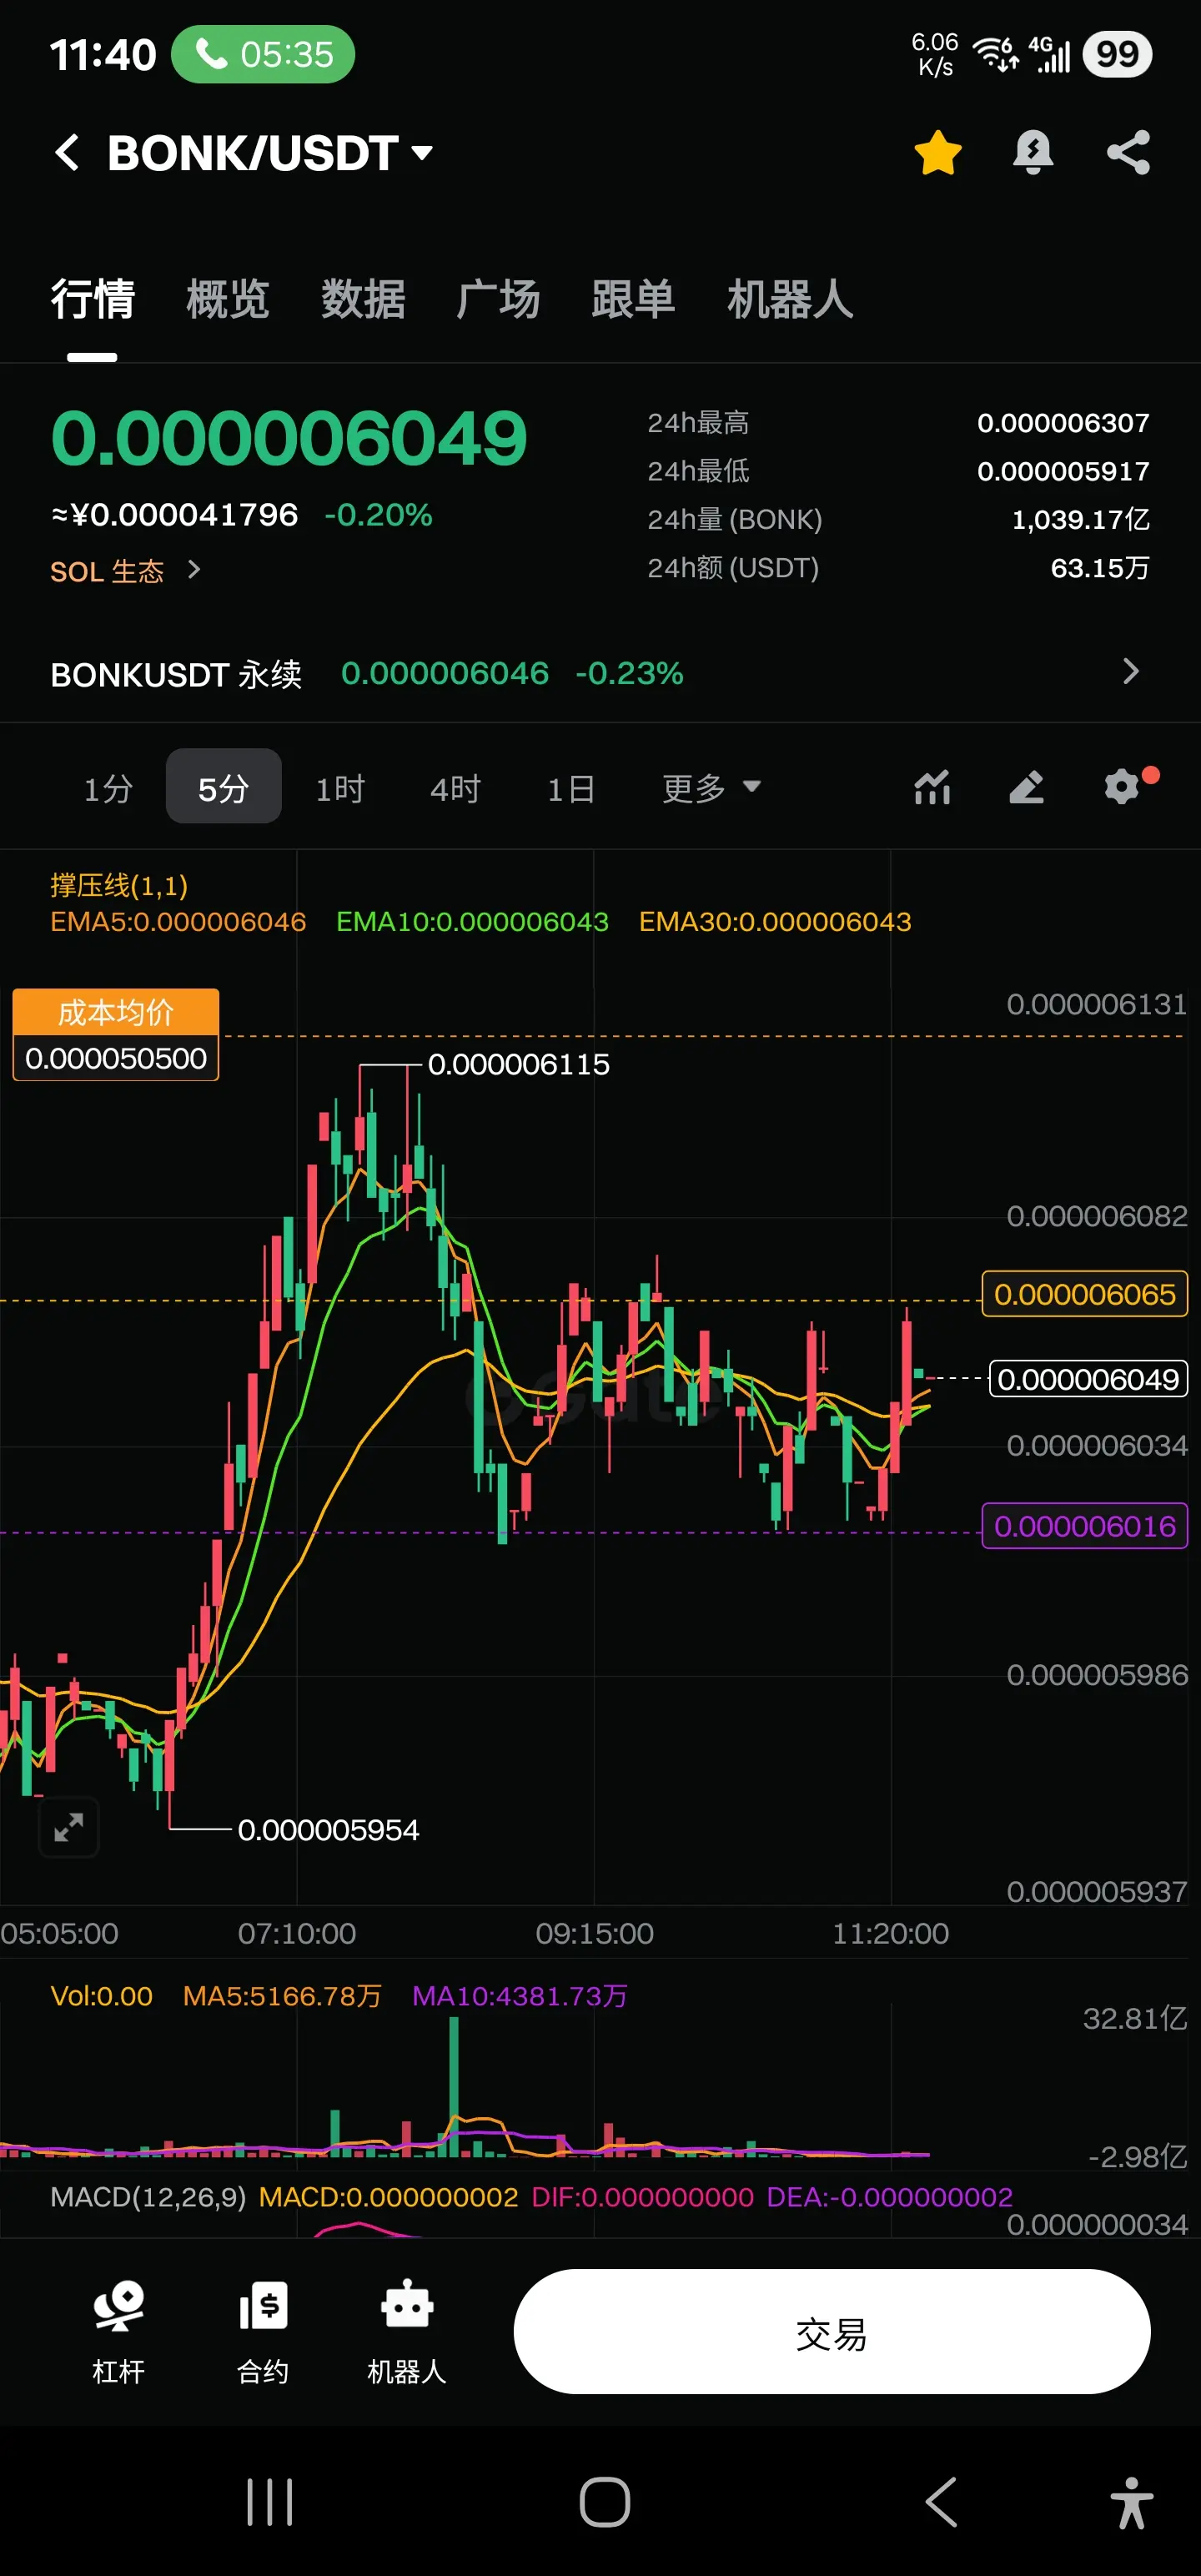1201x2576 pixels.
Task: Tap the MACD(12,26,9) indicator label
Action: pos(148,2197)
